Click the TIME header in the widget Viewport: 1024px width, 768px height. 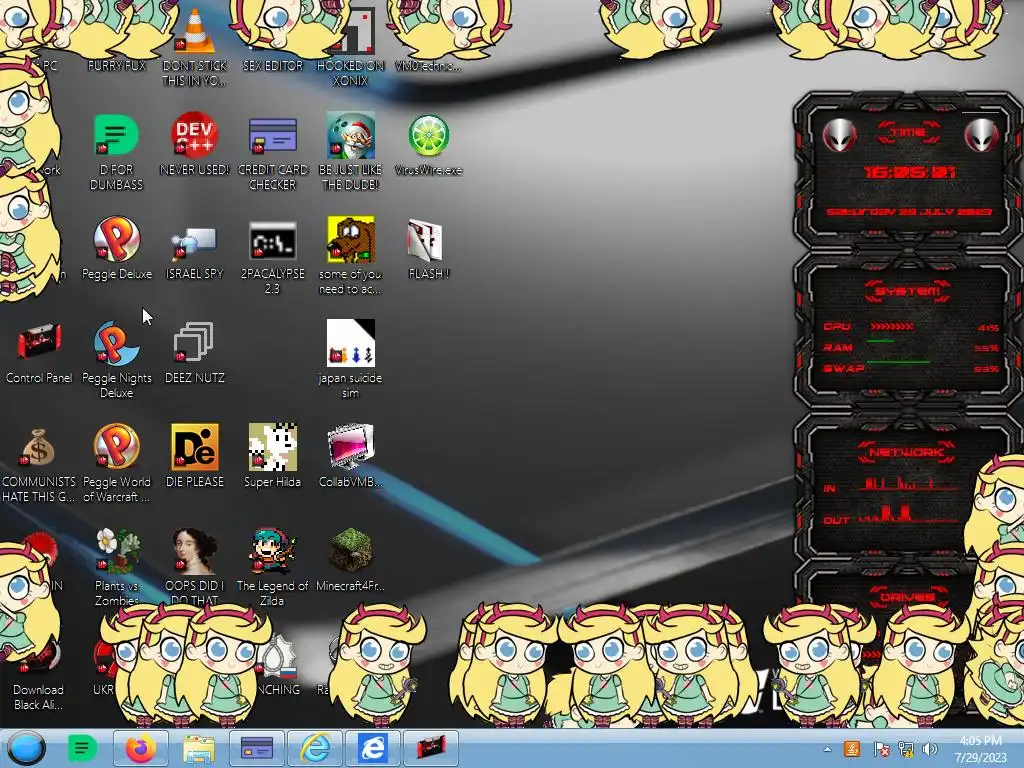pos(908,133)
